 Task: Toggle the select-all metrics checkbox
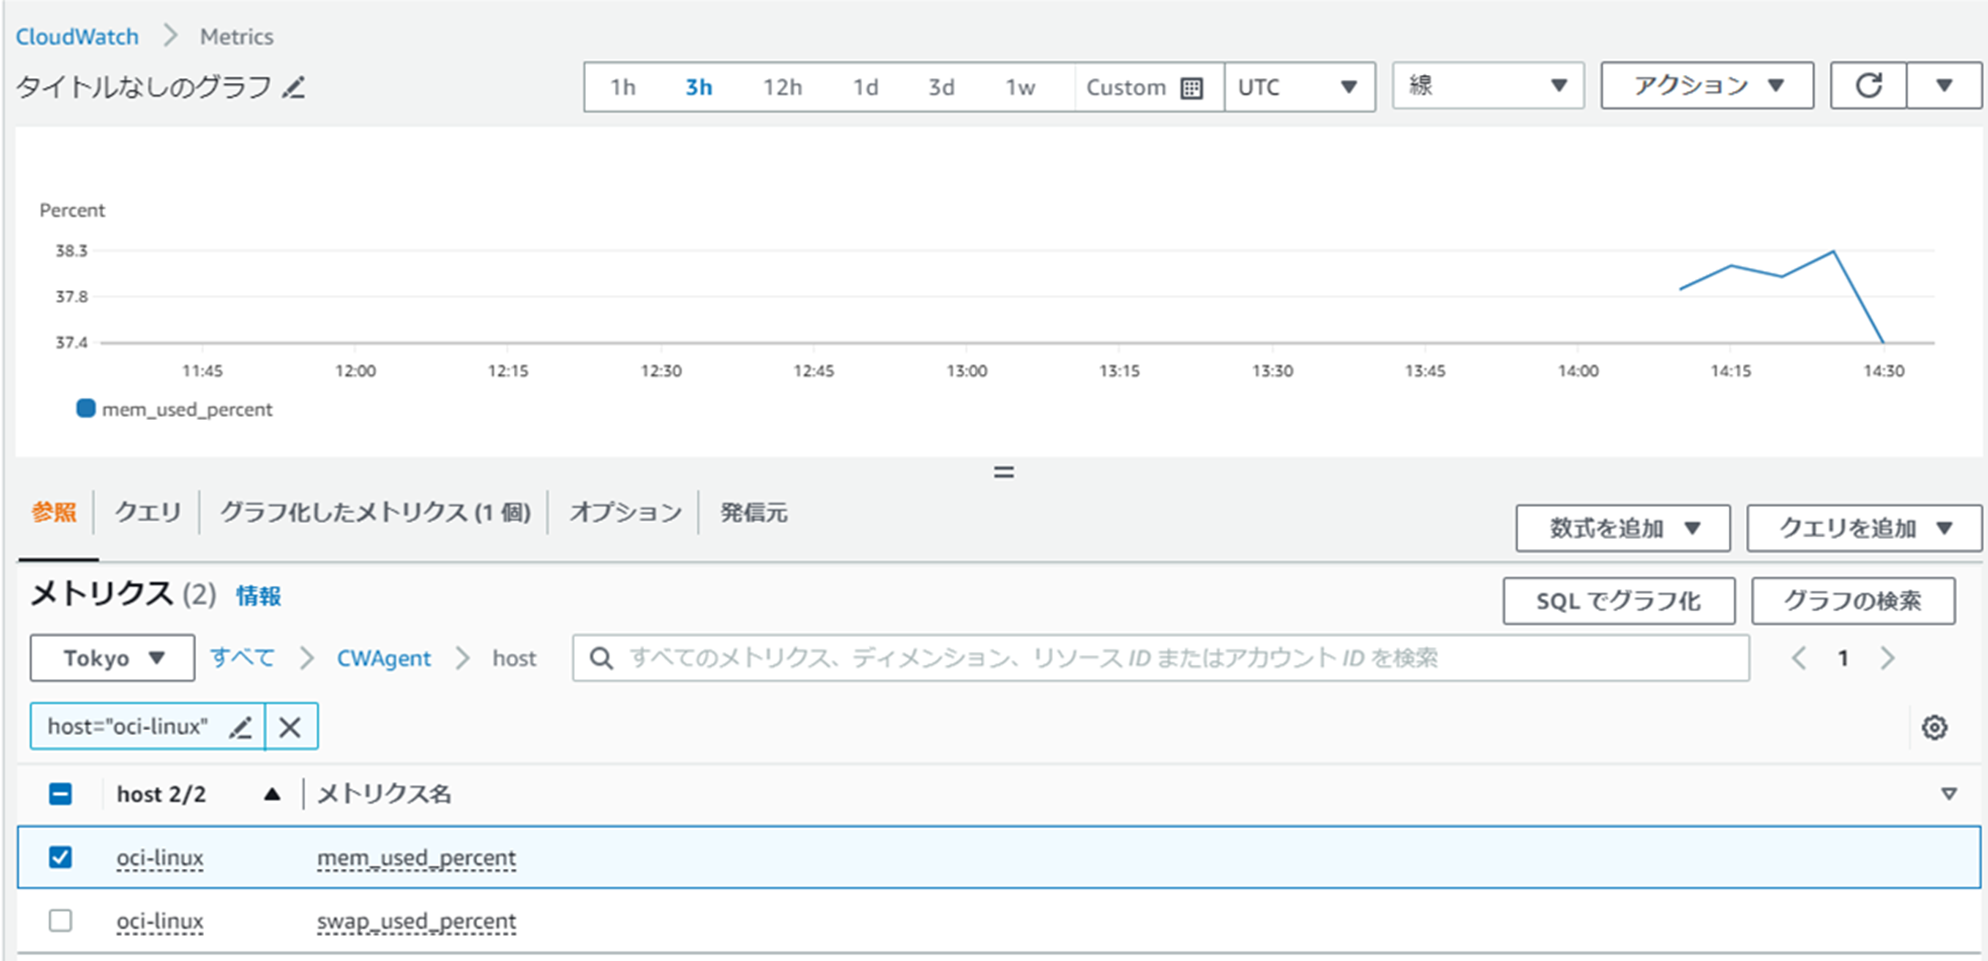pyautogui.click(x=60, y=794)
